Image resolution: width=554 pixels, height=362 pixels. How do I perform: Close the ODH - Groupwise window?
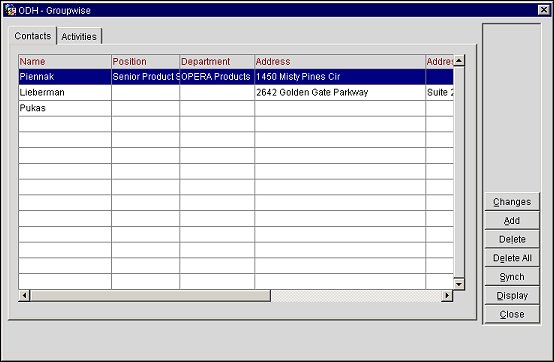point(543,10)
